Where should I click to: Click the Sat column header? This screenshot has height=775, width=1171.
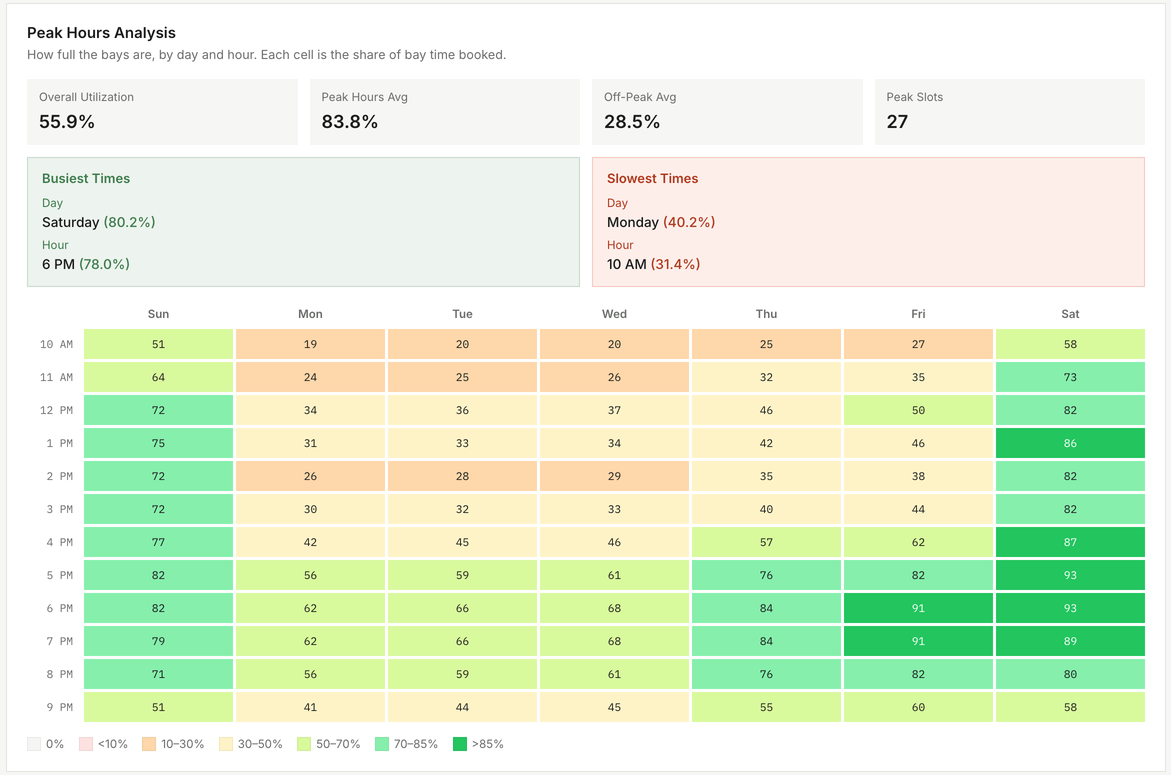pyautogui.click(x=1070, y=314)
